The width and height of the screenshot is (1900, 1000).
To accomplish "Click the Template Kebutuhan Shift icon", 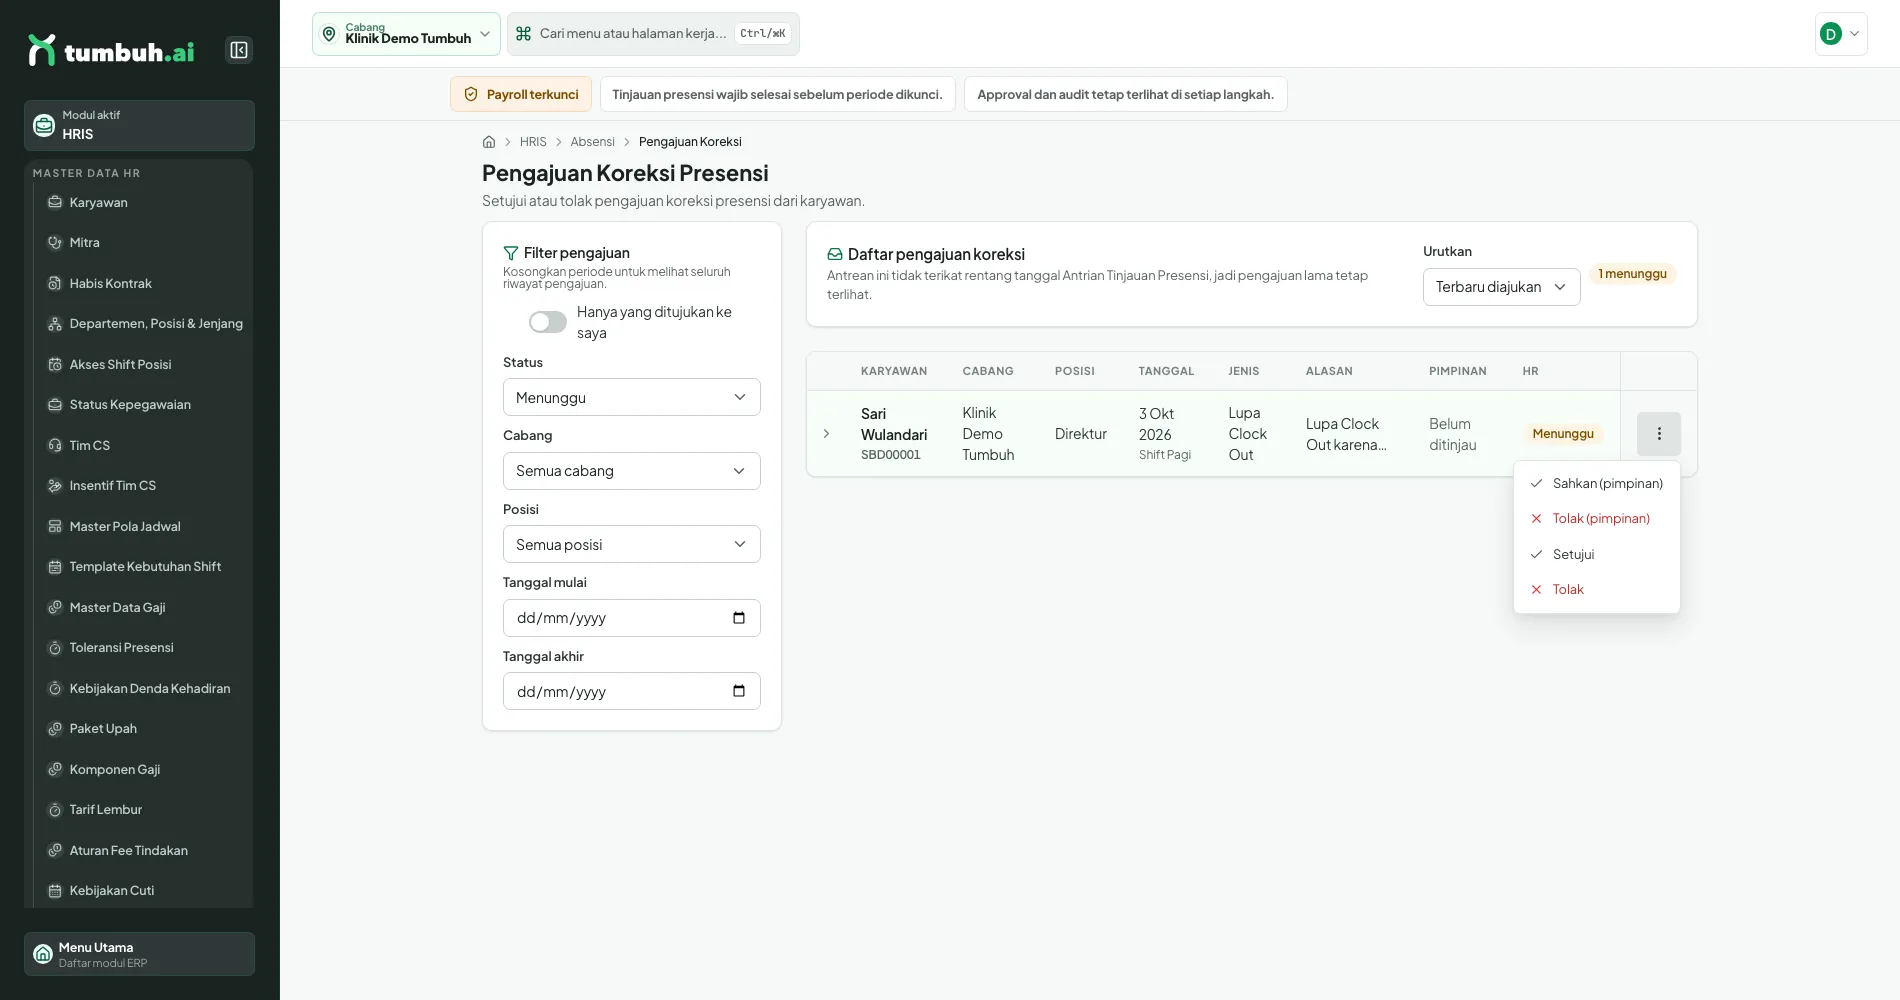I will tap(55, 567).
